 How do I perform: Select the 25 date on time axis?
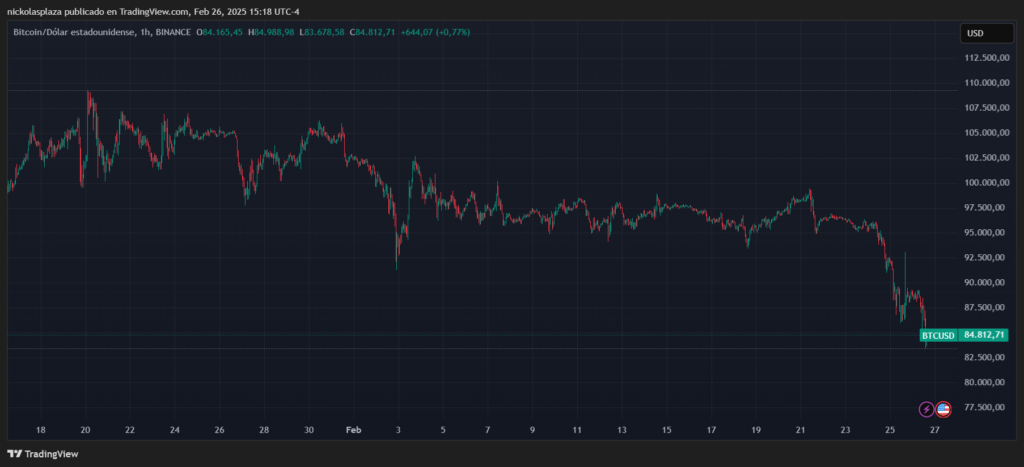tap(890, 430)
